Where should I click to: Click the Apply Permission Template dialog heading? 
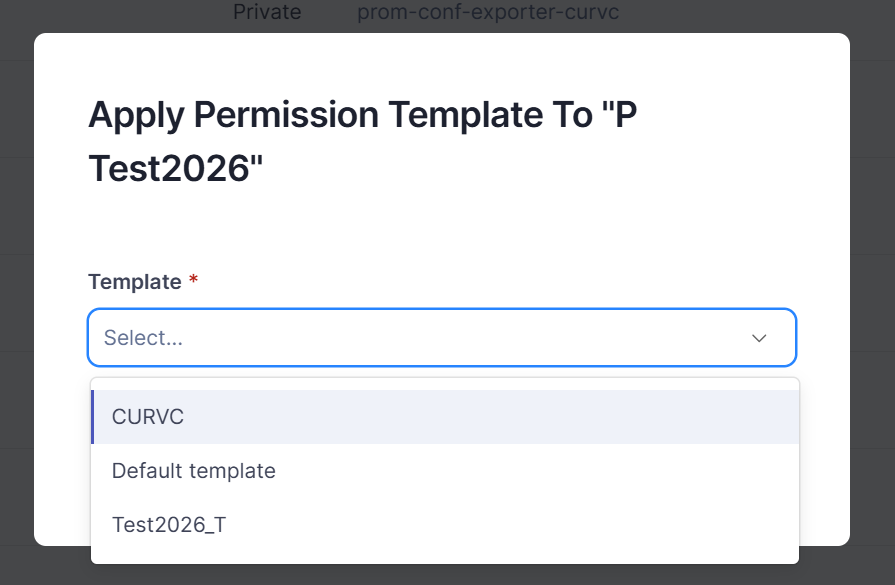tap(362, 141)
